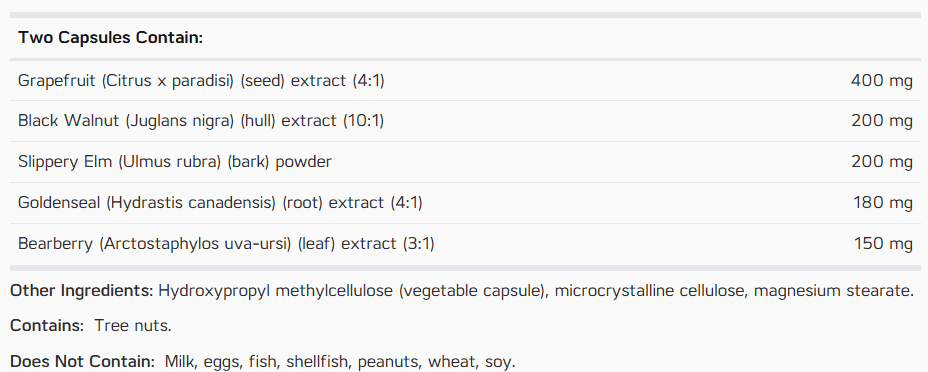
Task: Click the 150 mg amount
Action: 883,244
